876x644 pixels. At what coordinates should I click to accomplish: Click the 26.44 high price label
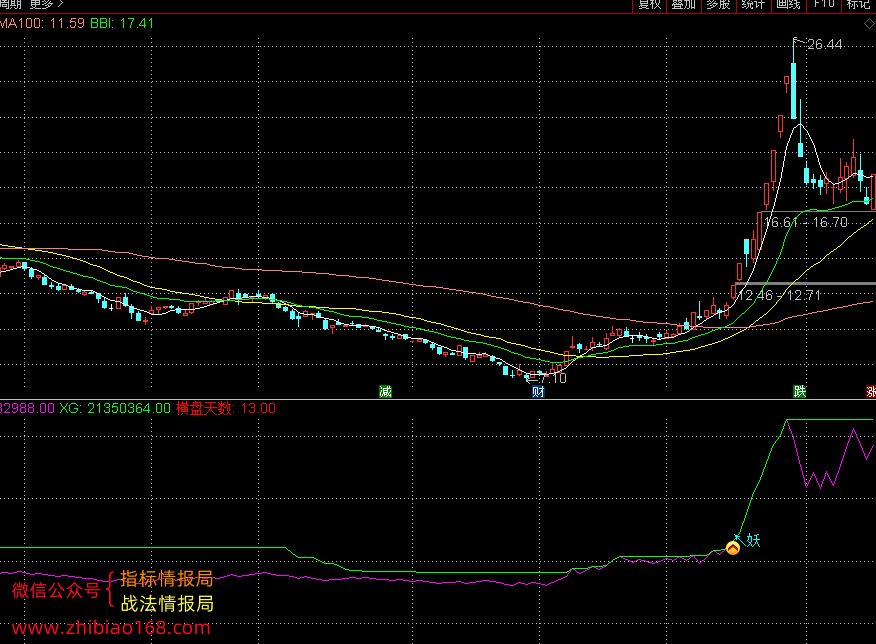825,44
